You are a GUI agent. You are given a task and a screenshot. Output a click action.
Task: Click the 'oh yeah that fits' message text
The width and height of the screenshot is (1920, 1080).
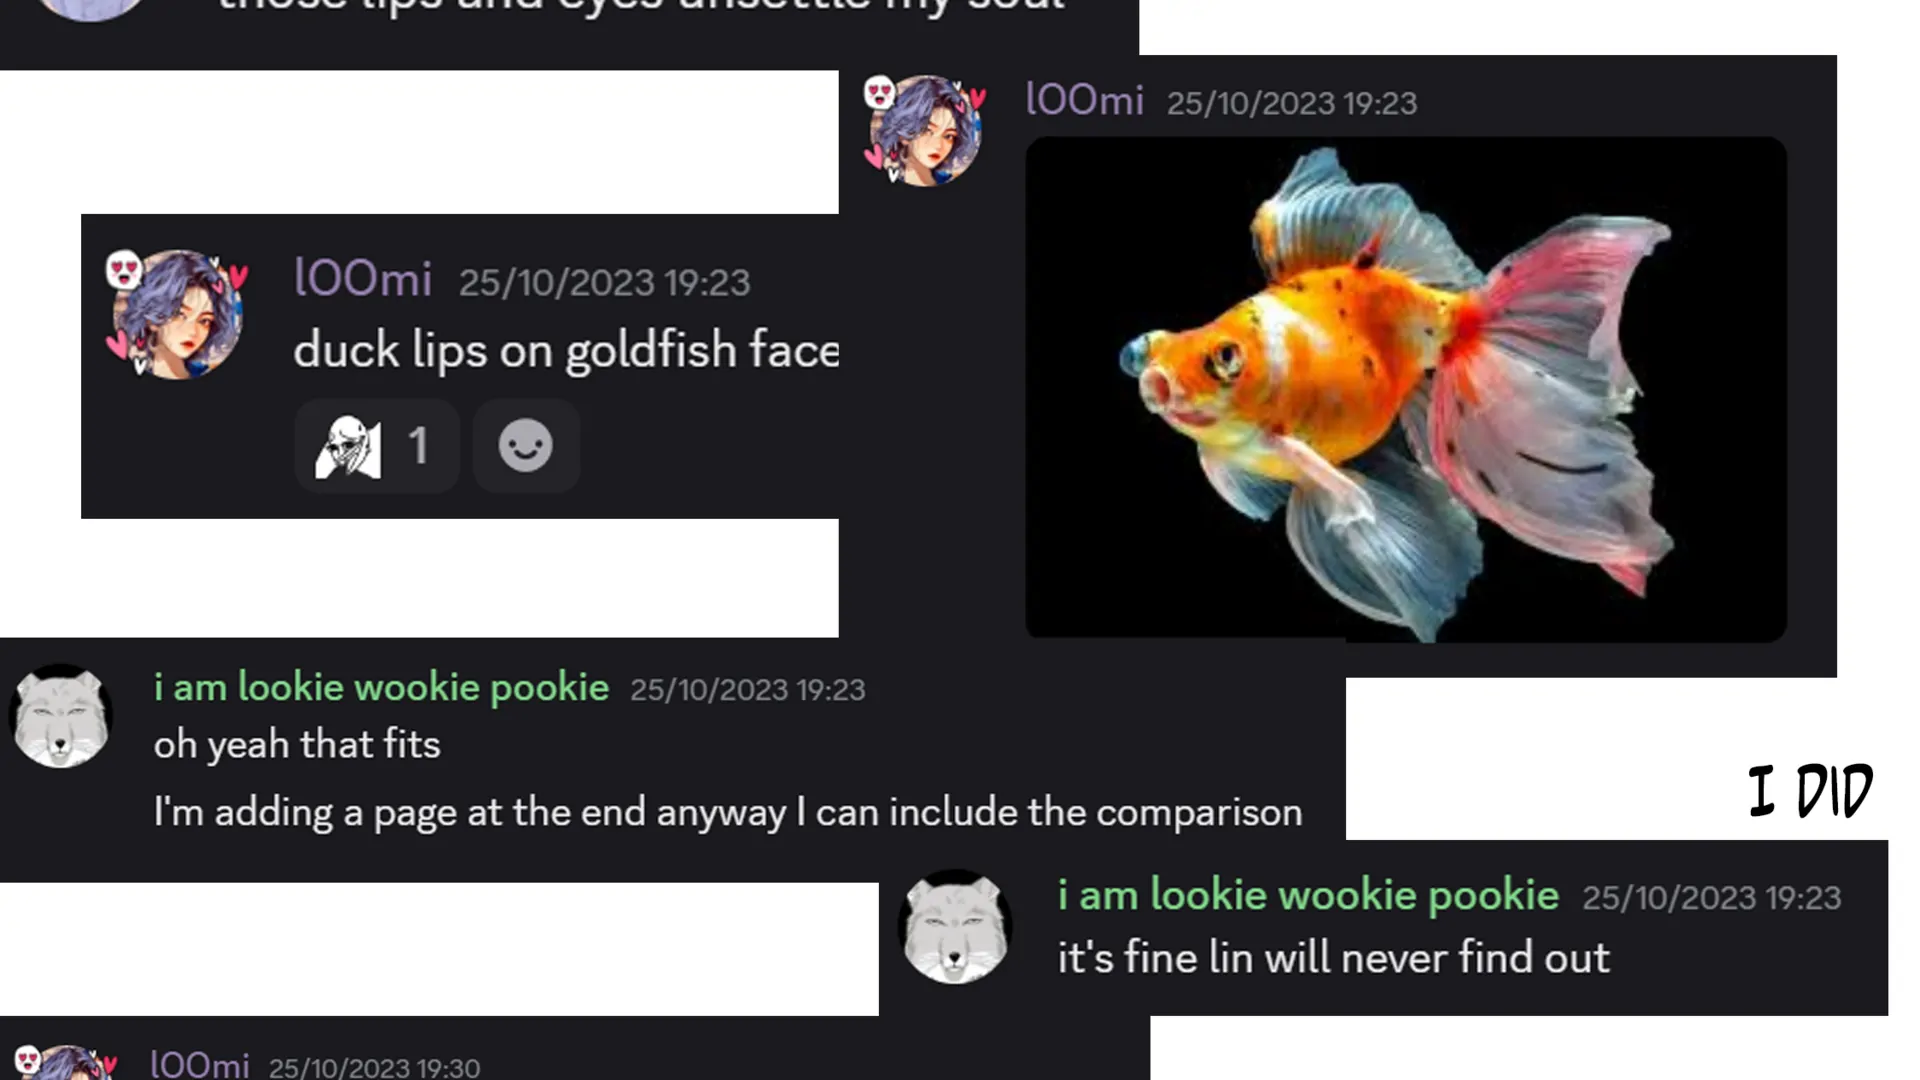point(297,745)
